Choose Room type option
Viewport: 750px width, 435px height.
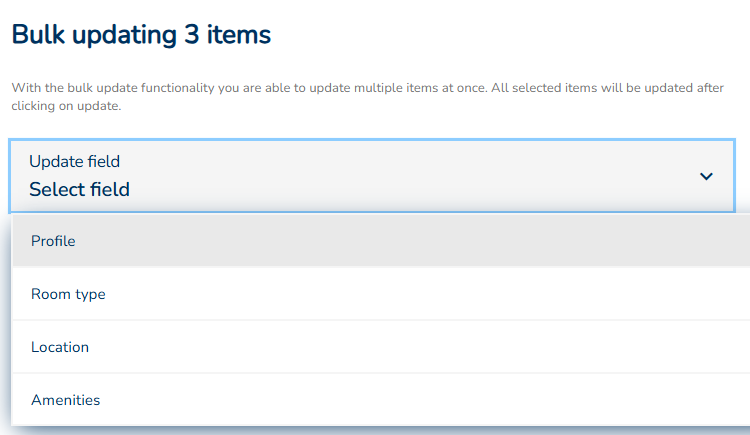point(68,294)
